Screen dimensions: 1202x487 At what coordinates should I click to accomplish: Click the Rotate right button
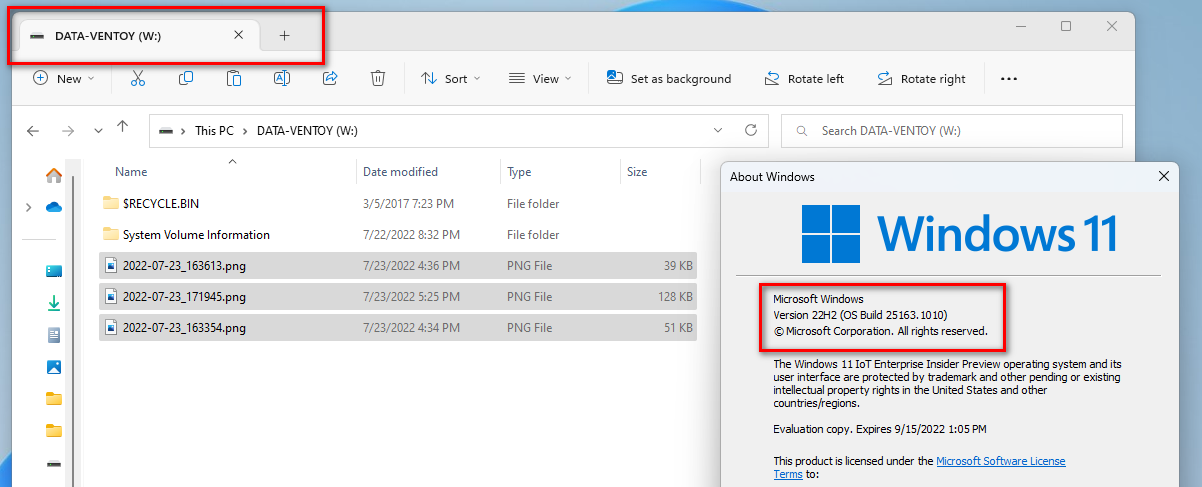[x=921, y=78]
